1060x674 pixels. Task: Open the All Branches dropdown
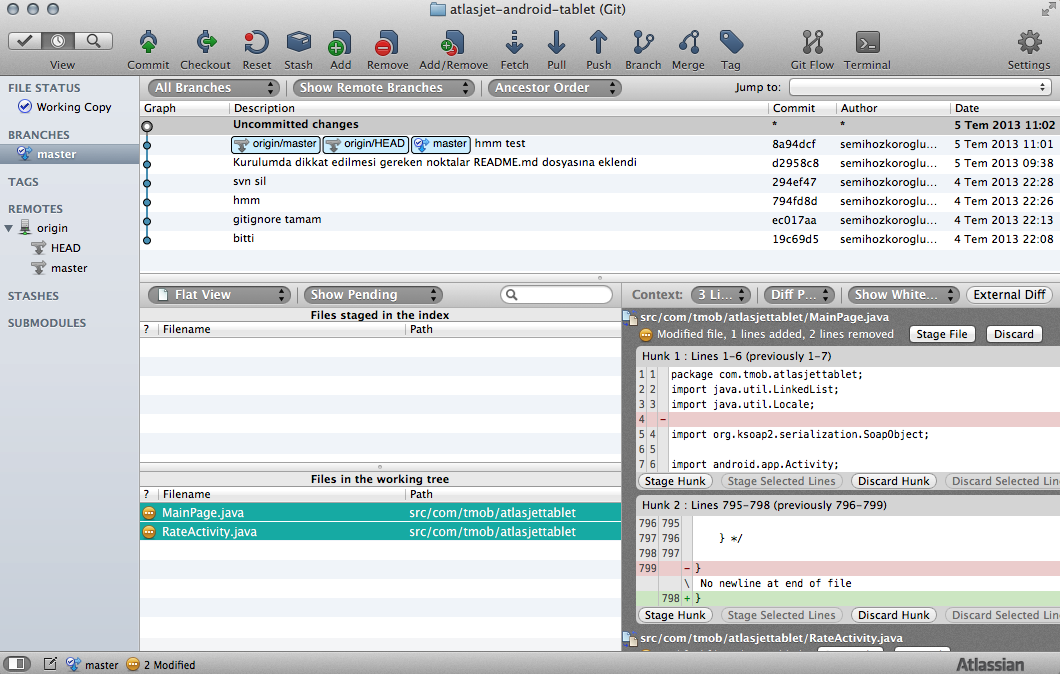(x=214, y=88)
